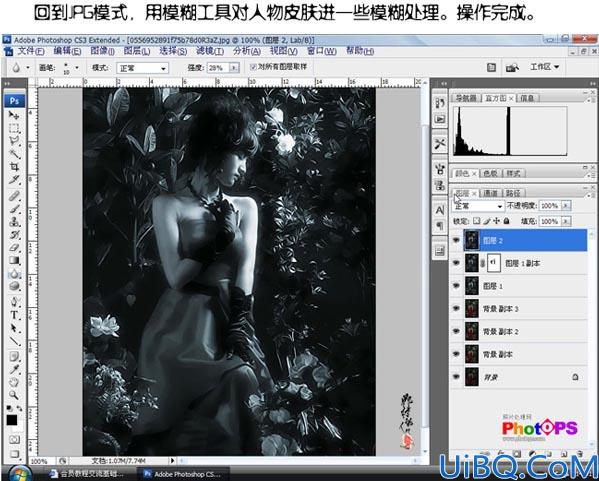Open tool preset picker arrow
The height and width of the screenshot is (481, 599).
pos(28,68)
